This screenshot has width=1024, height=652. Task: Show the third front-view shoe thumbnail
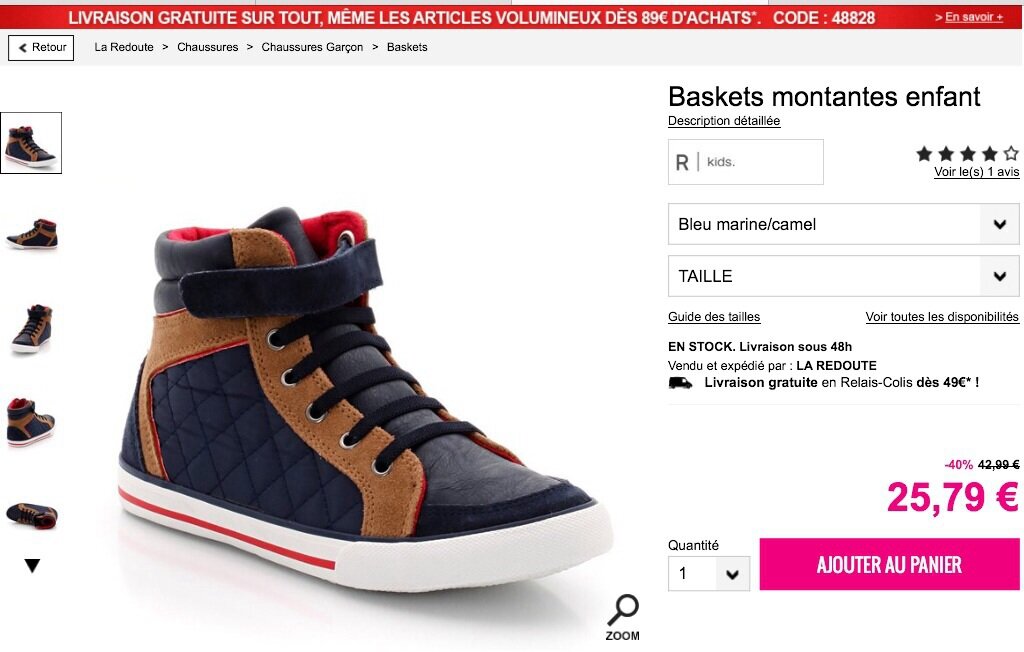(31, 329)
